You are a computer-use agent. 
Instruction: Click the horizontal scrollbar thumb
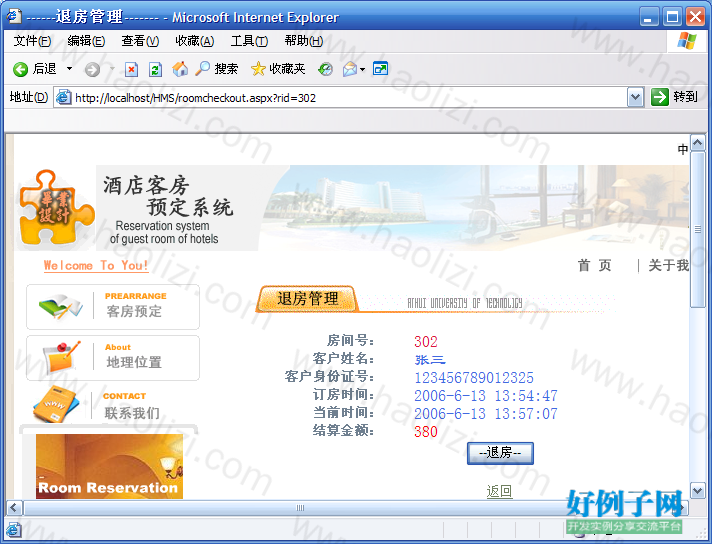tap(300, 507)
